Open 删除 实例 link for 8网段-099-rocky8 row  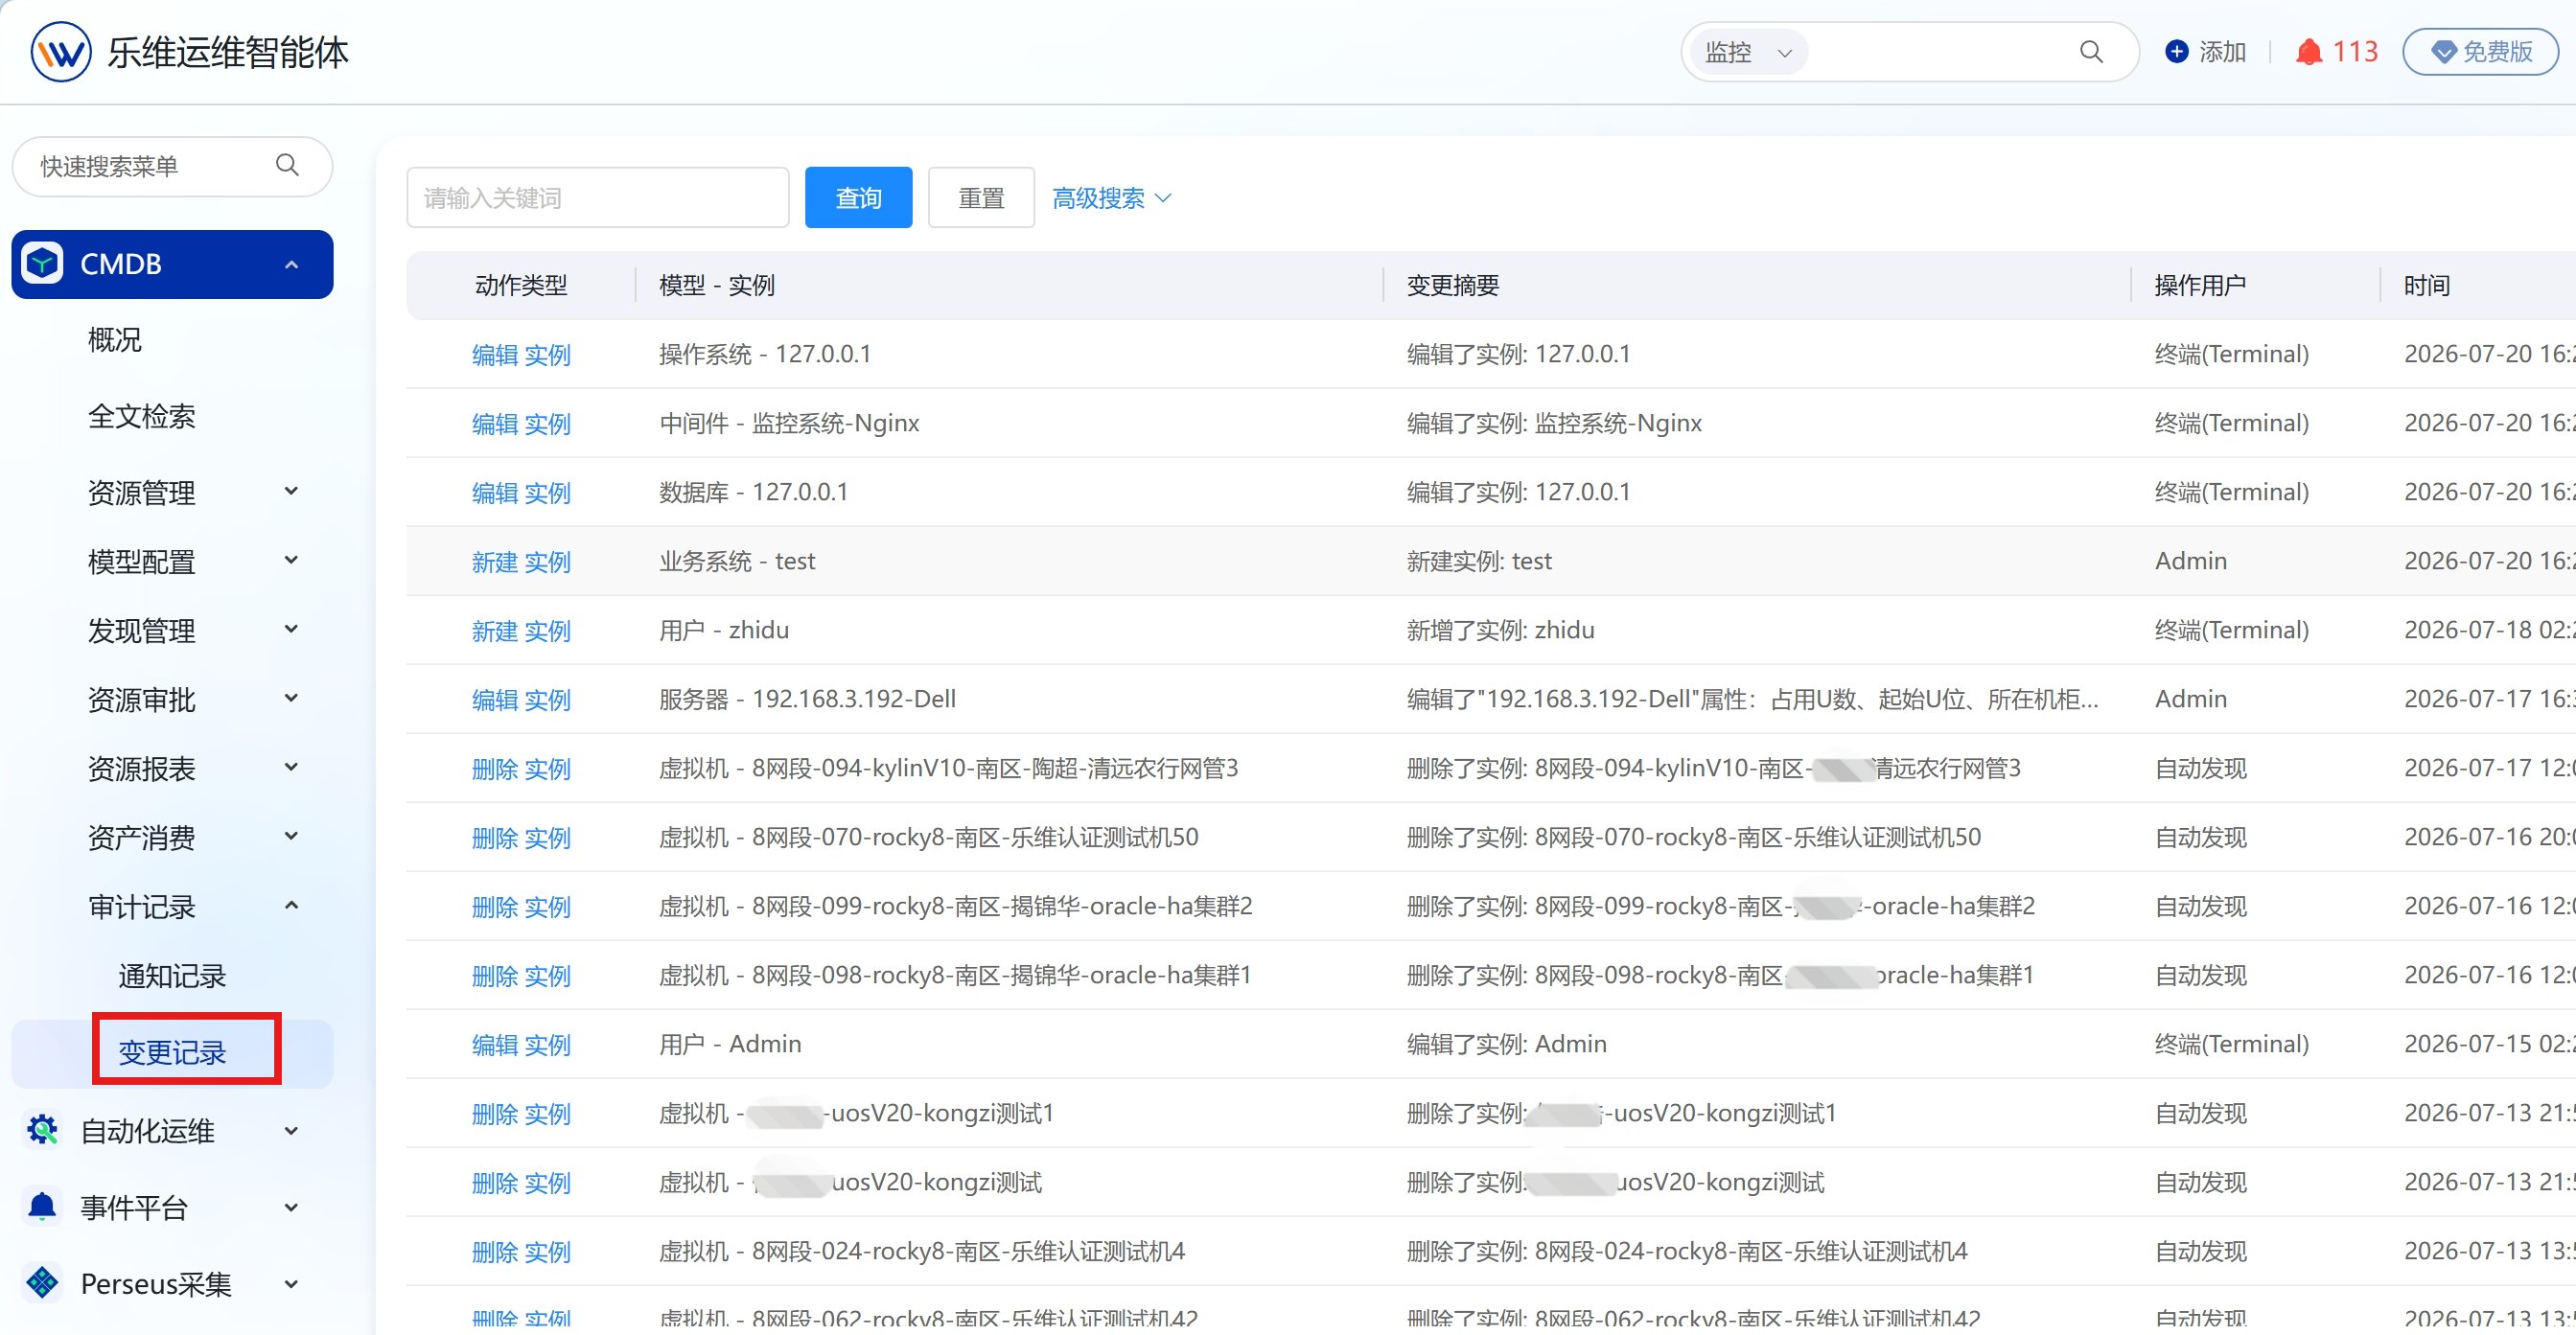[x=521, y=907]
